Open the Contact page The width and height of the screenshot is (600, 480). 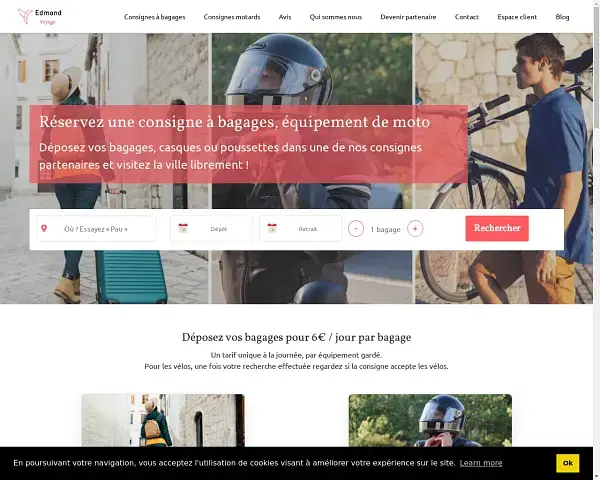466,17
